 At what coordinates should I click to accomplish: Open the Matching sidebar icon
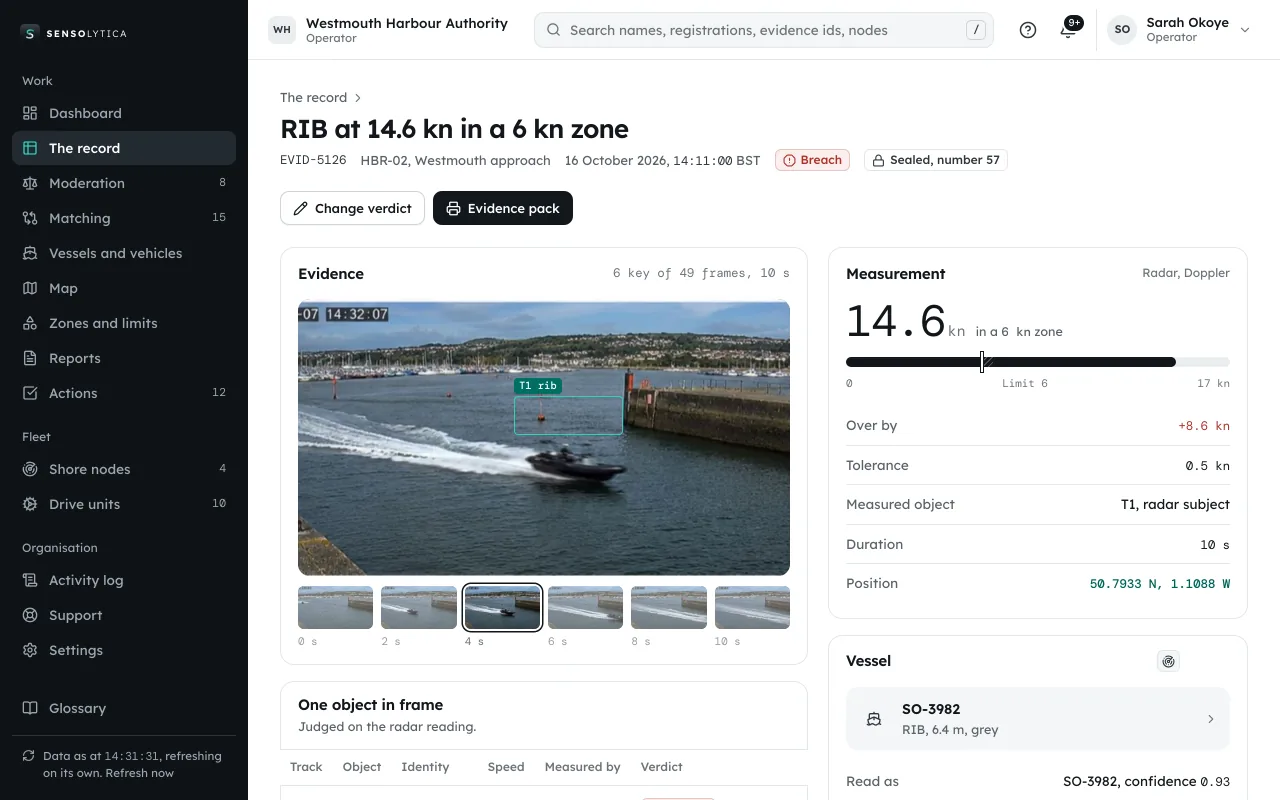[x=30, y=218]
